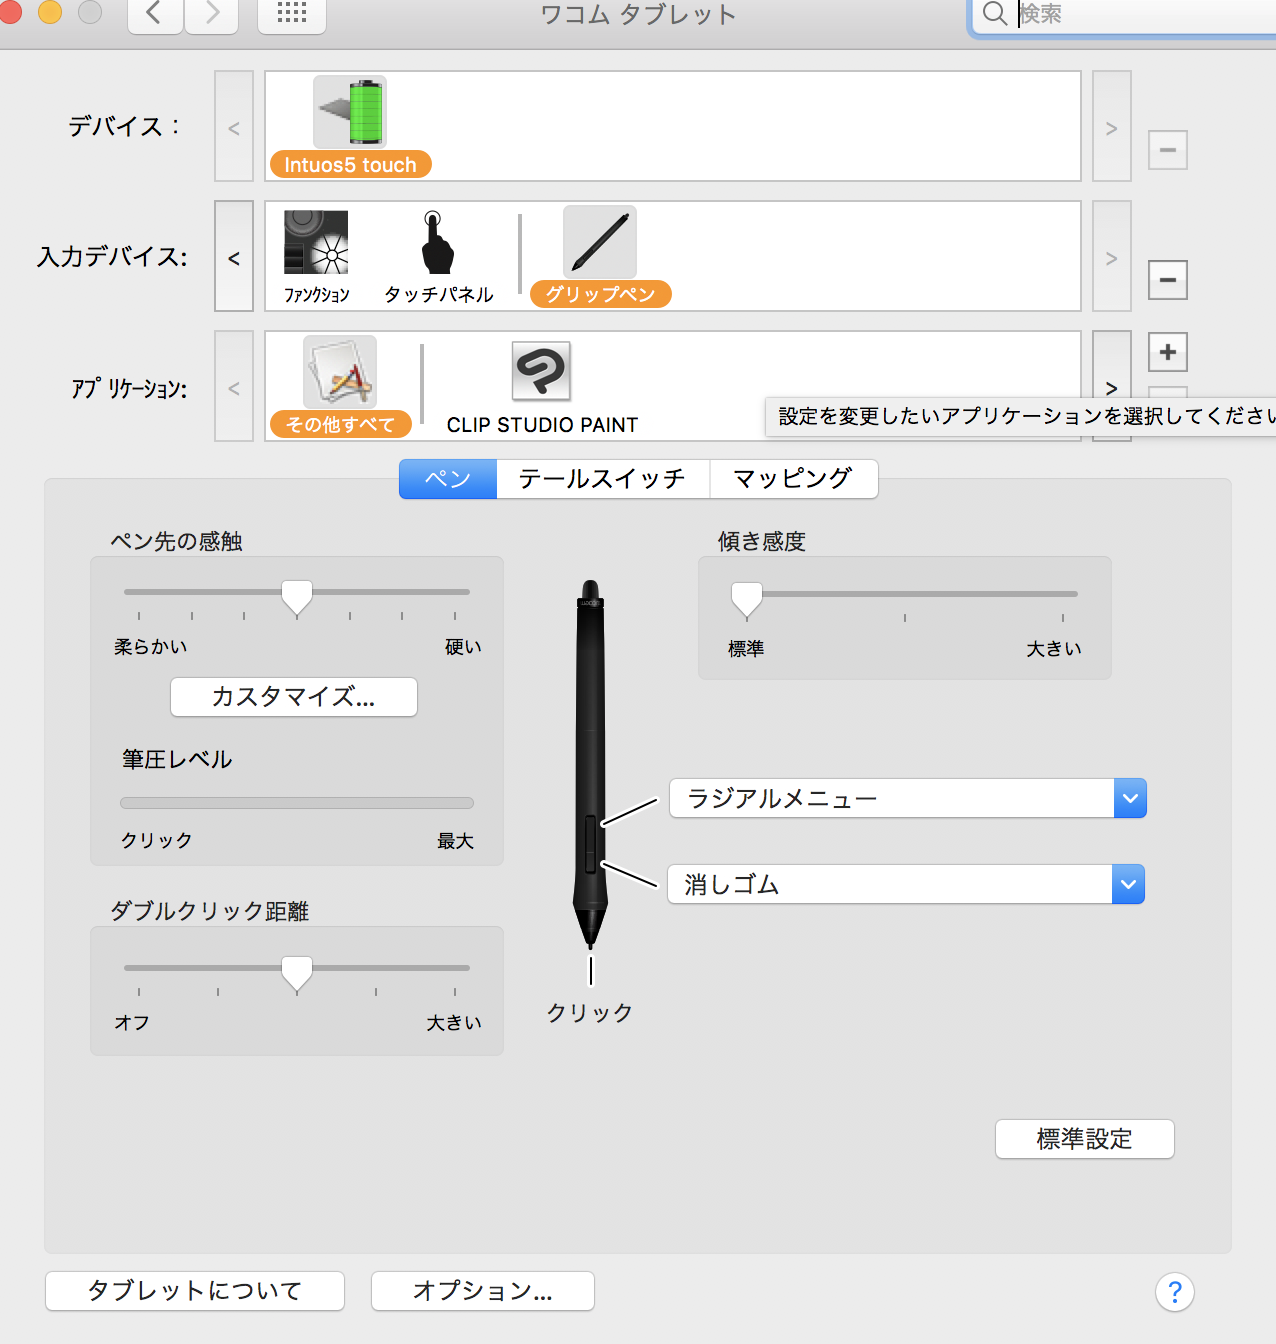The width and height of the screenshot is (1276, 1344).
Task: Click the plus button to add application
Action: coord(1167,352)
